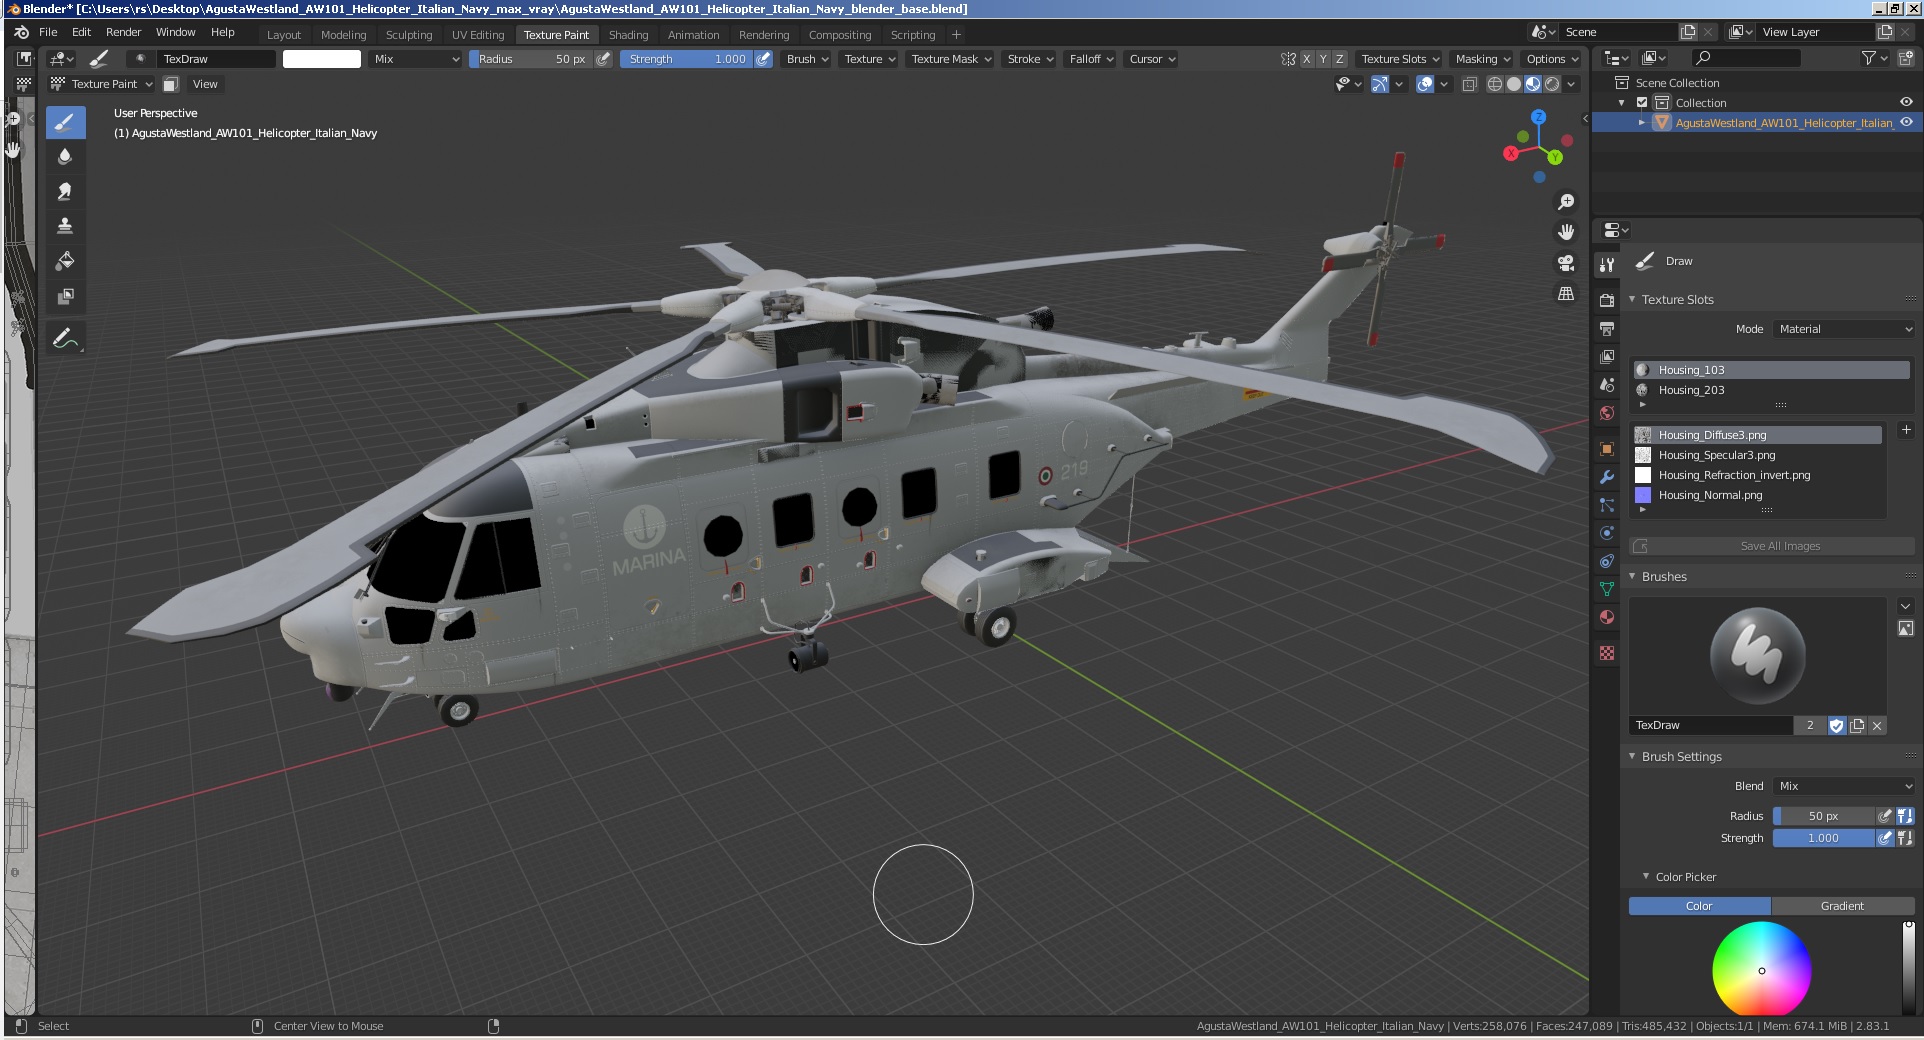Viewport: 1924px width, 1040px height.
Task: Switch perspective/orthographic grid gizmo
Action: tap(1566, 294)
